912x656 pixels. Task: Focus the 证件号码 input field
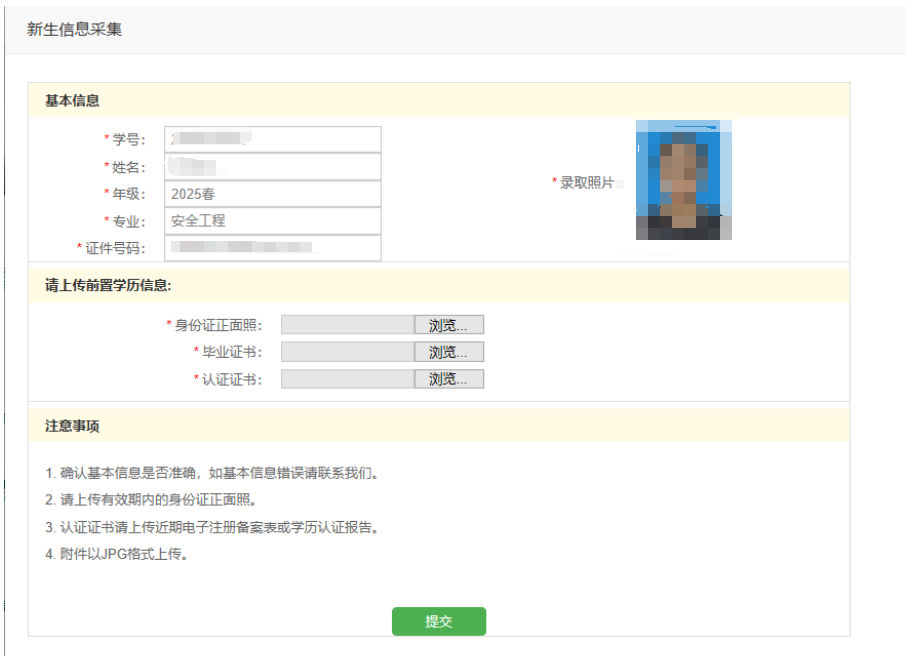click(x=272, y=248)
